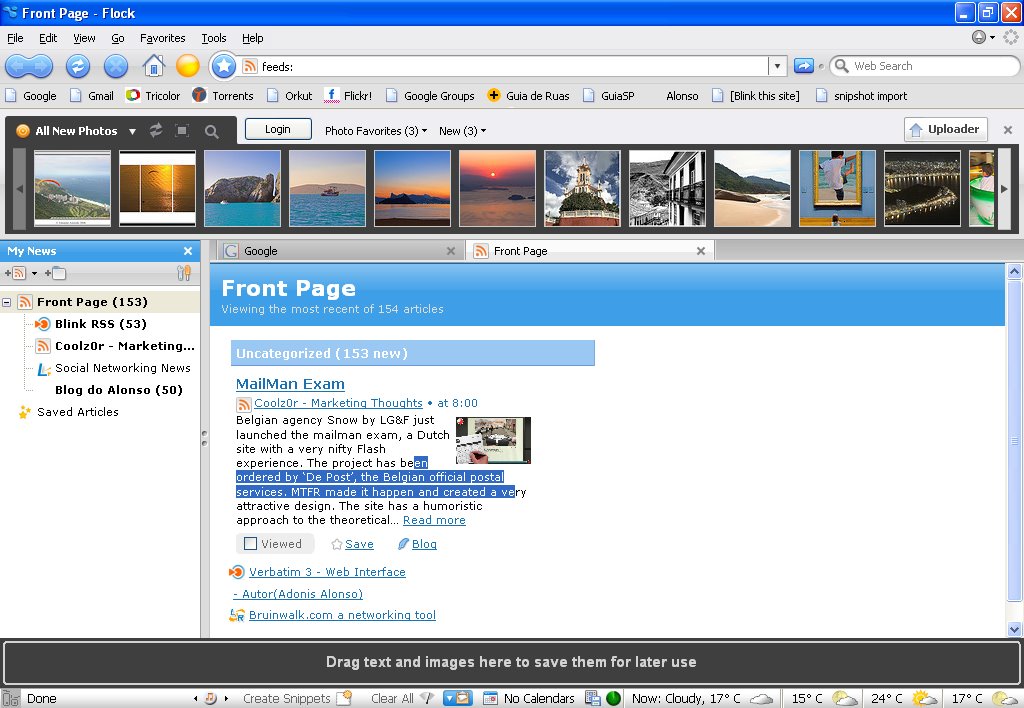Click the feeds: address bar field

click(x=513, y=66)
